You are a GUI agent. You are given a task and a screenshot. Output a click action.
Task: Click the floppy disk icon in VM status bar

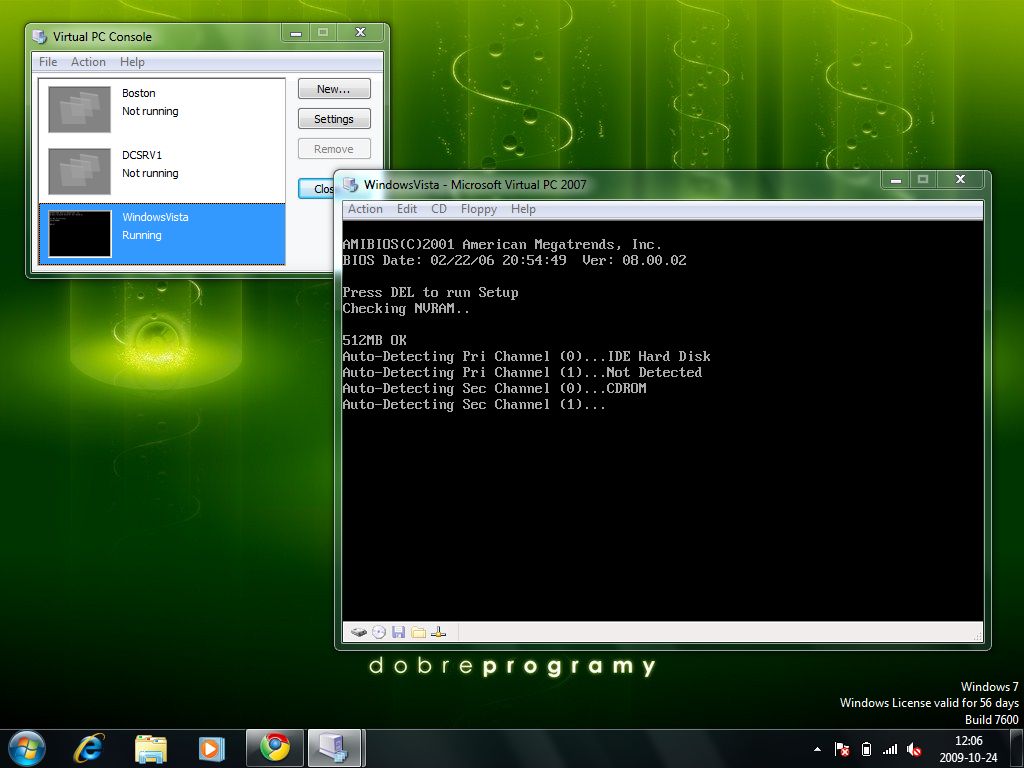pos(398,632)
